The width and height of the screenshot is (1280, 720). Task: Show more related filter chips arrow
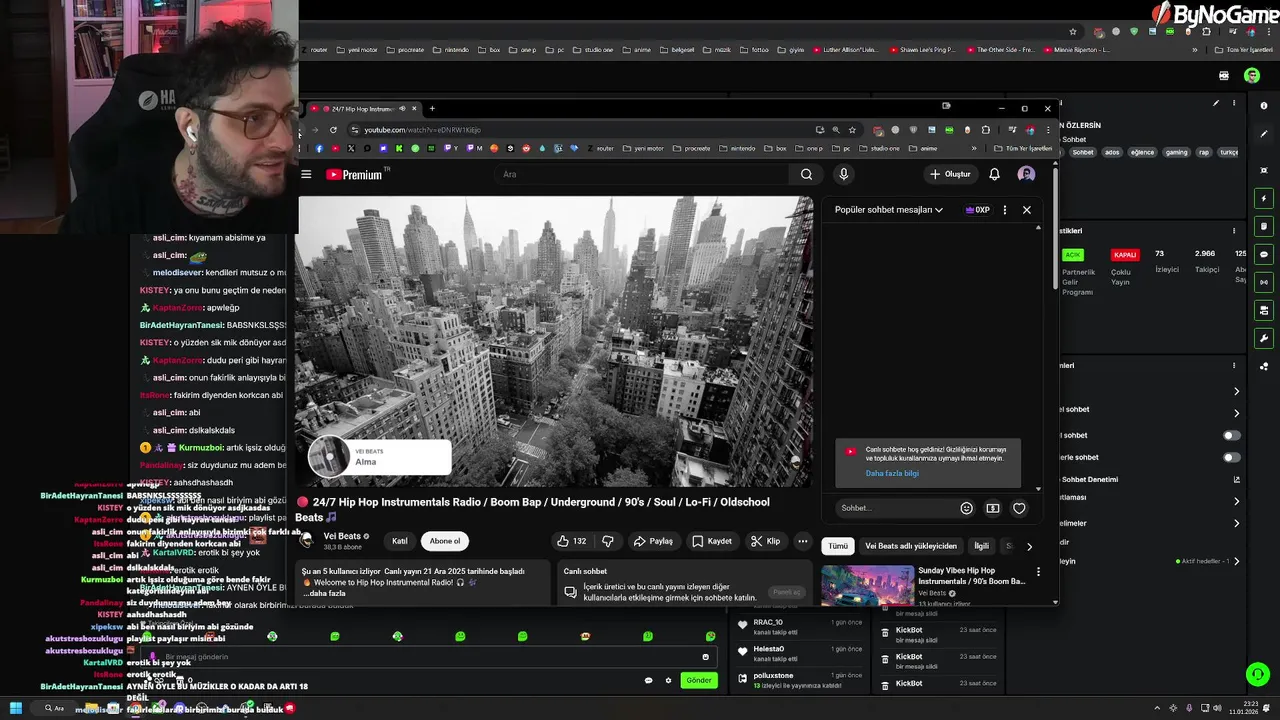click(x=1029, y=546)
